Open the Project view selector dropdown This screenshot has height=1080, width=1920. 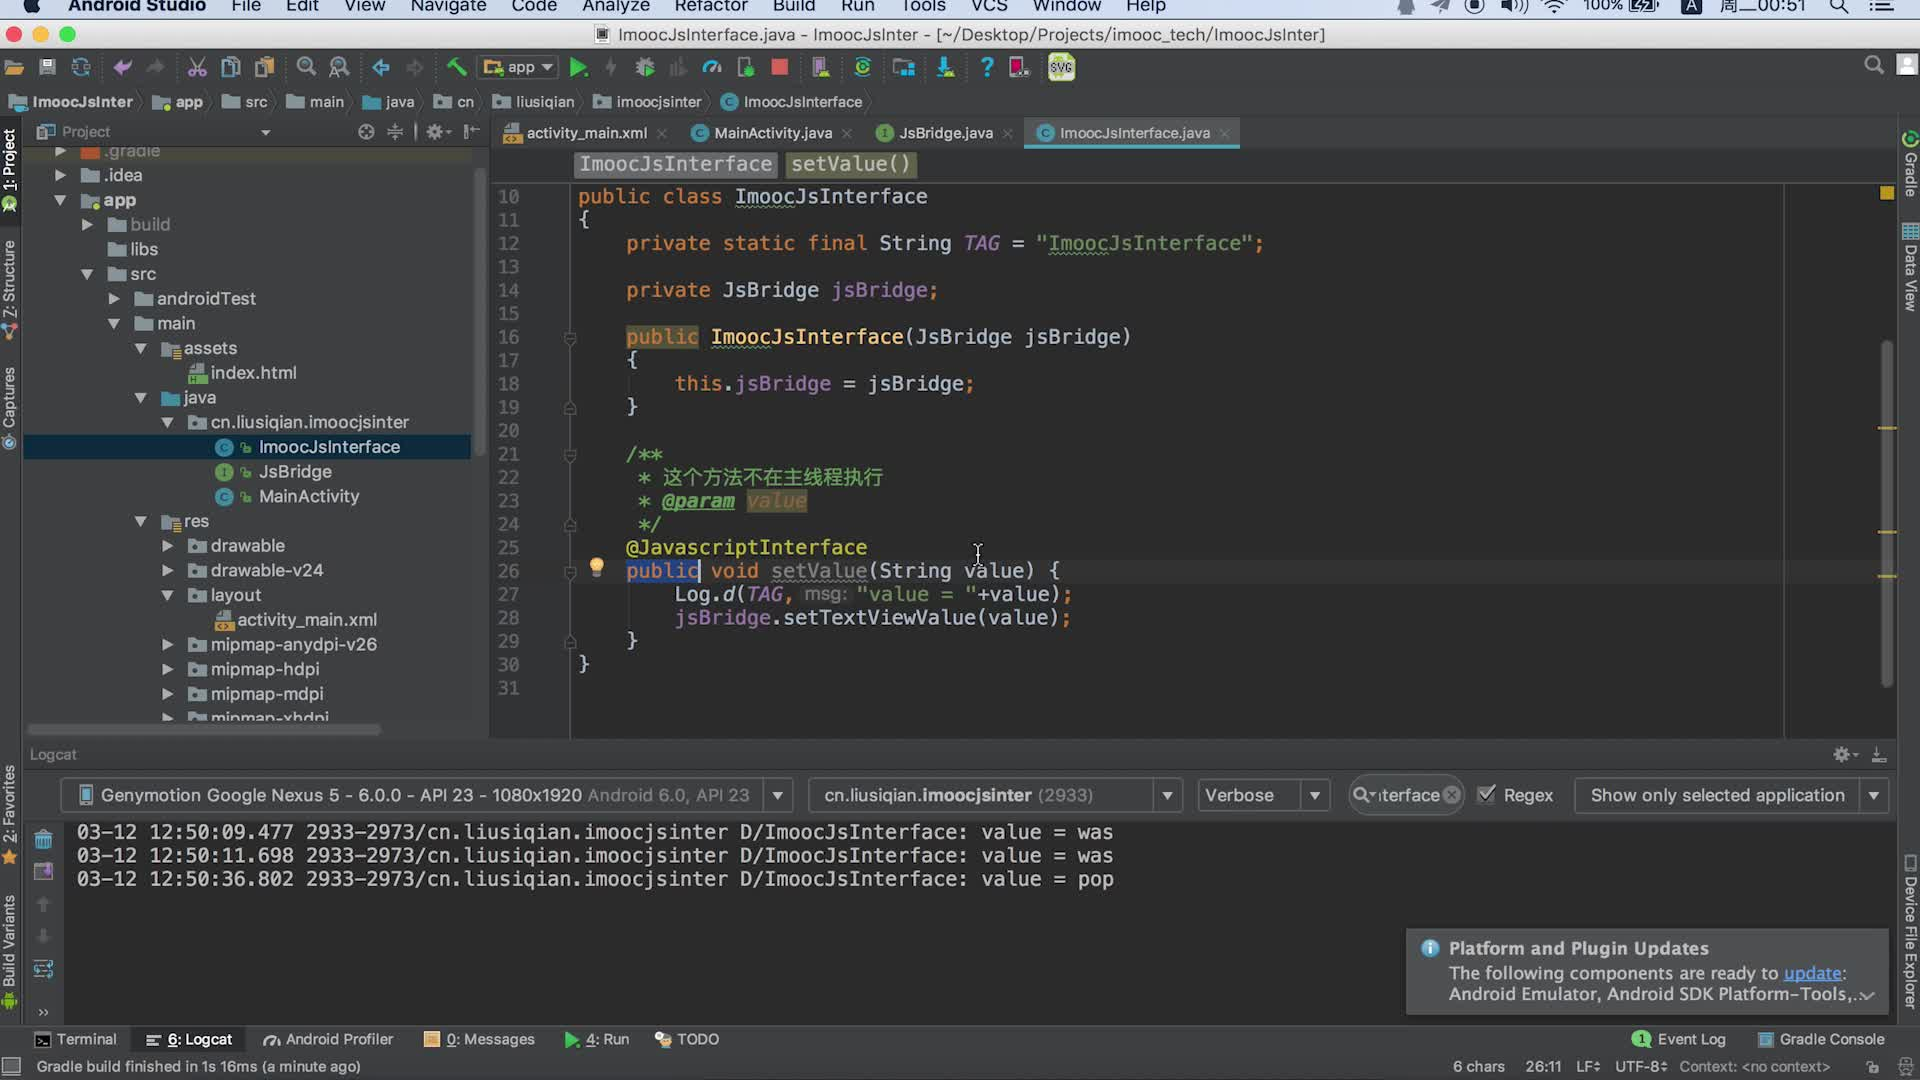click(155, 132)
